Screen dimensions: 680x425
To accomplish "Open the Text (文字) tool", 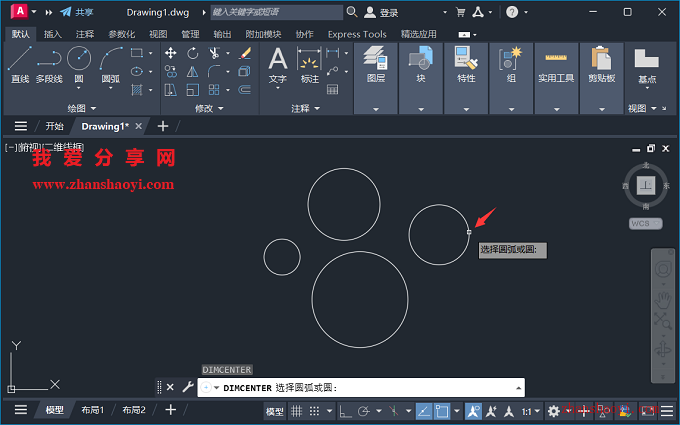I will (278, 65).
